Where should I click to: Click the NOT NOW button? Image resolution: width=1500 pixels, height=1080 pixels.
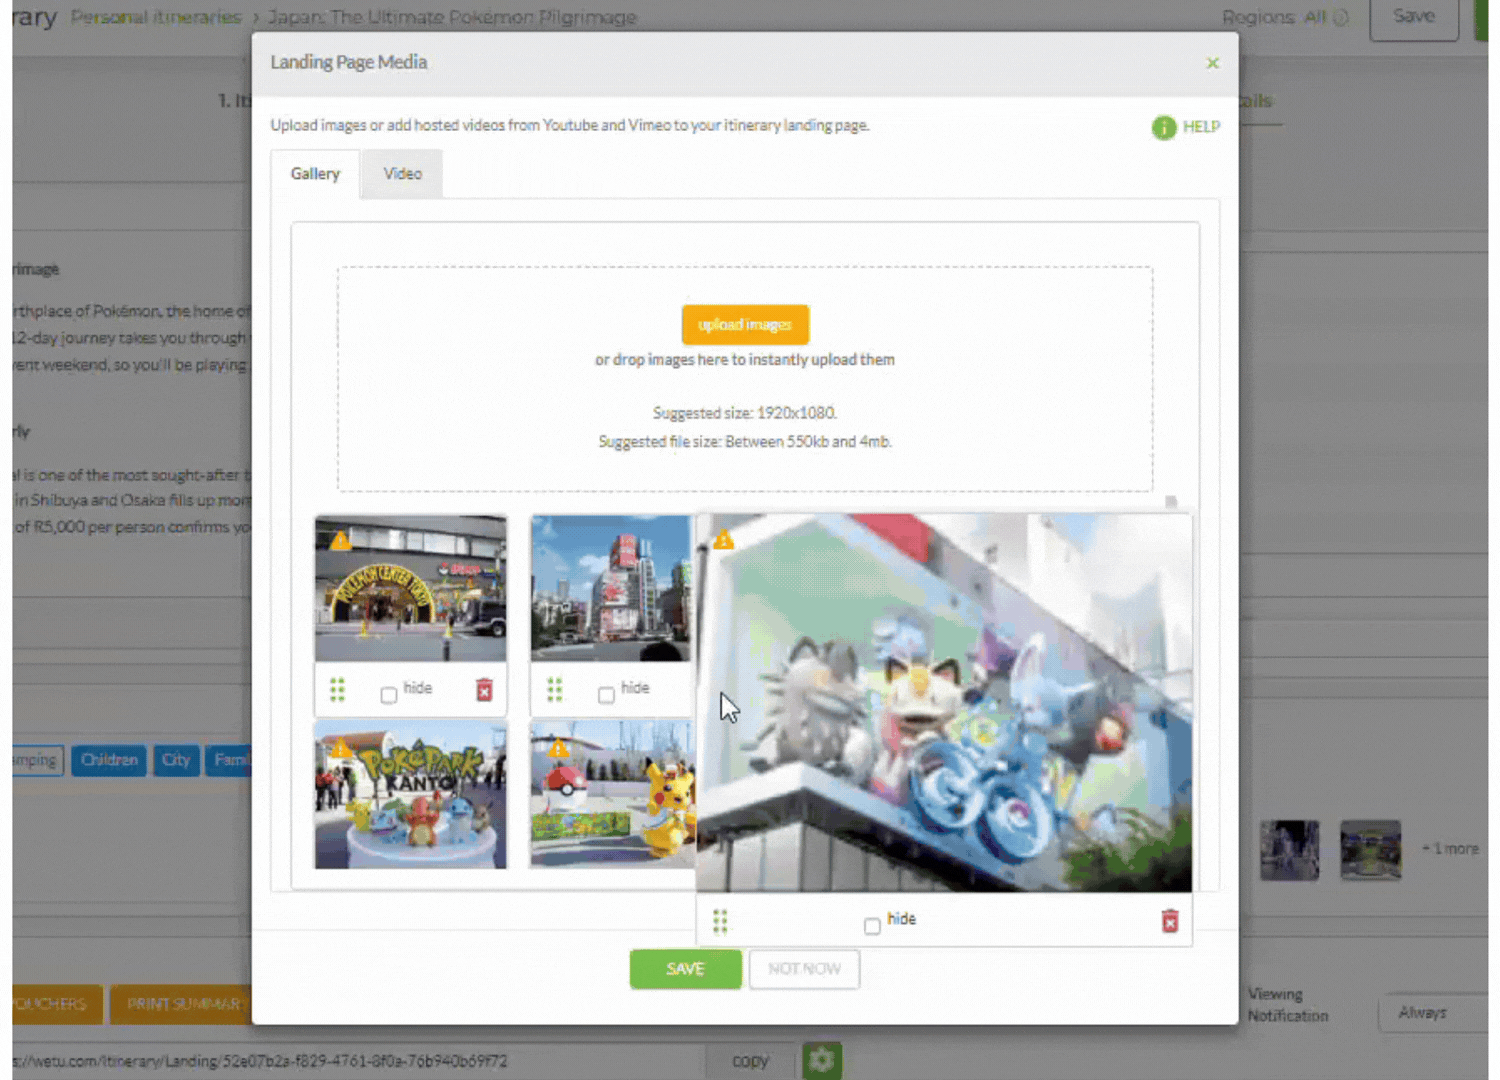click(804, 969)
